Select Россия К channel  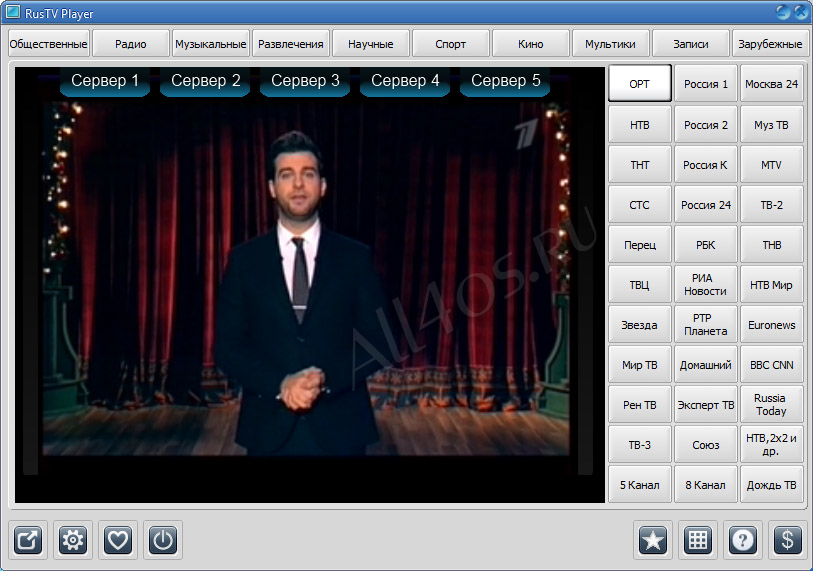coord(705,164)
